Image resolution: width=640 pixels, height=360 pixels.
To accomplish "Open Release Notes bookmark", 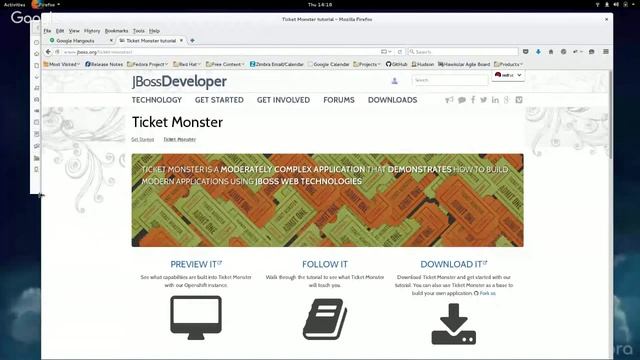I will coord(104,64).
